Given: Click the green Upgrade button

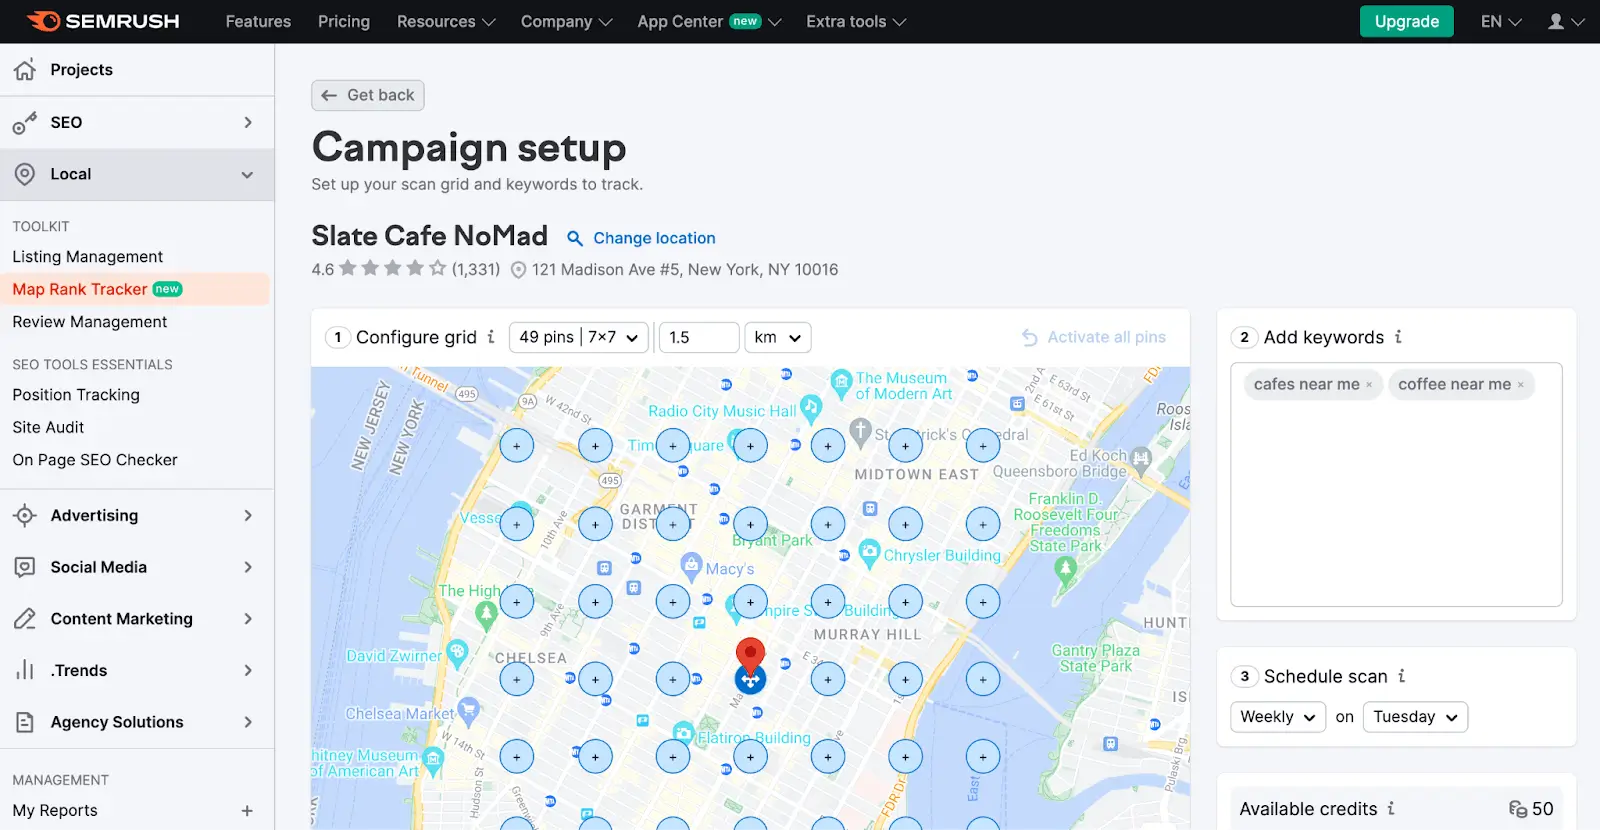Looking at the screenshot, I should [x=1406, y=21].
